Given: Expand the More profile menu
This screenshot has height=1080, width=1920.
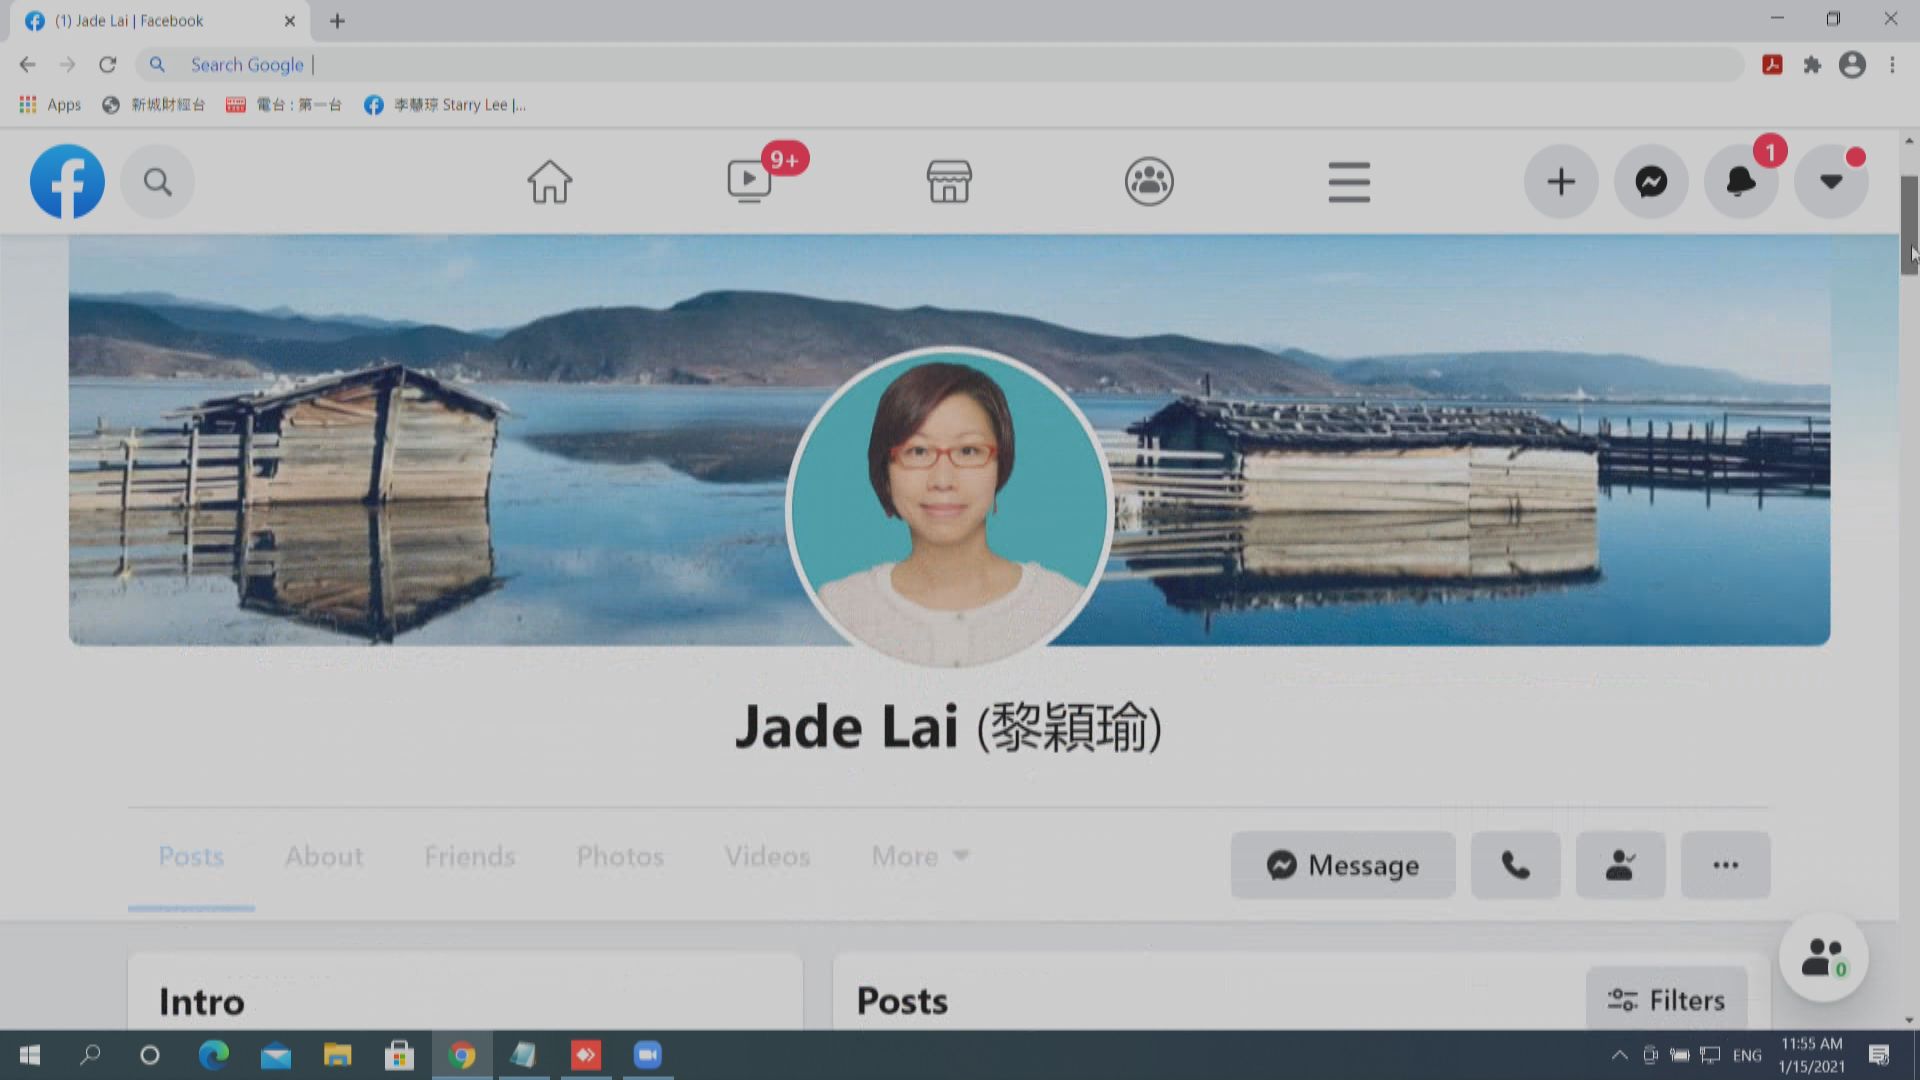Looking at the screenshot, I should click(920, 857).
